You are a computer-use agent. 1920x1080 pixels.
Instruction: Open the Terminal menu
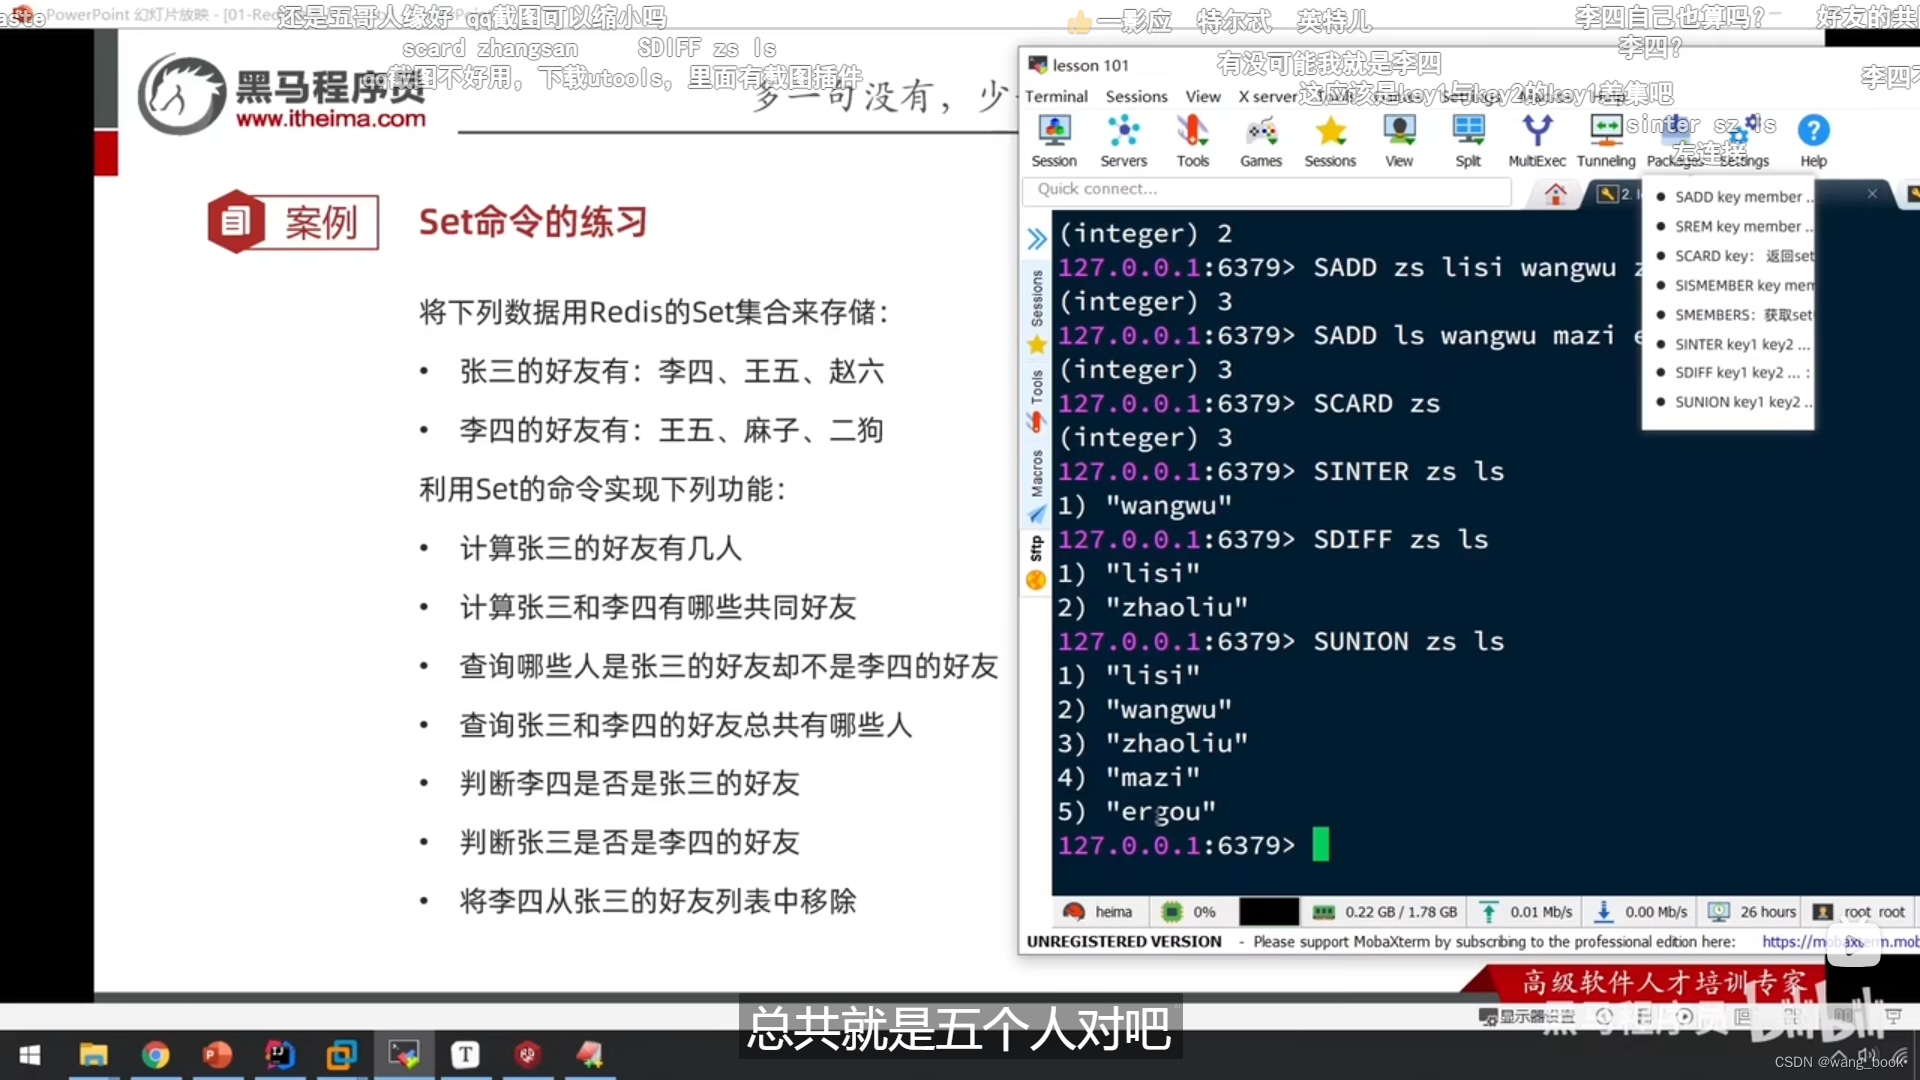[1056, 96]
